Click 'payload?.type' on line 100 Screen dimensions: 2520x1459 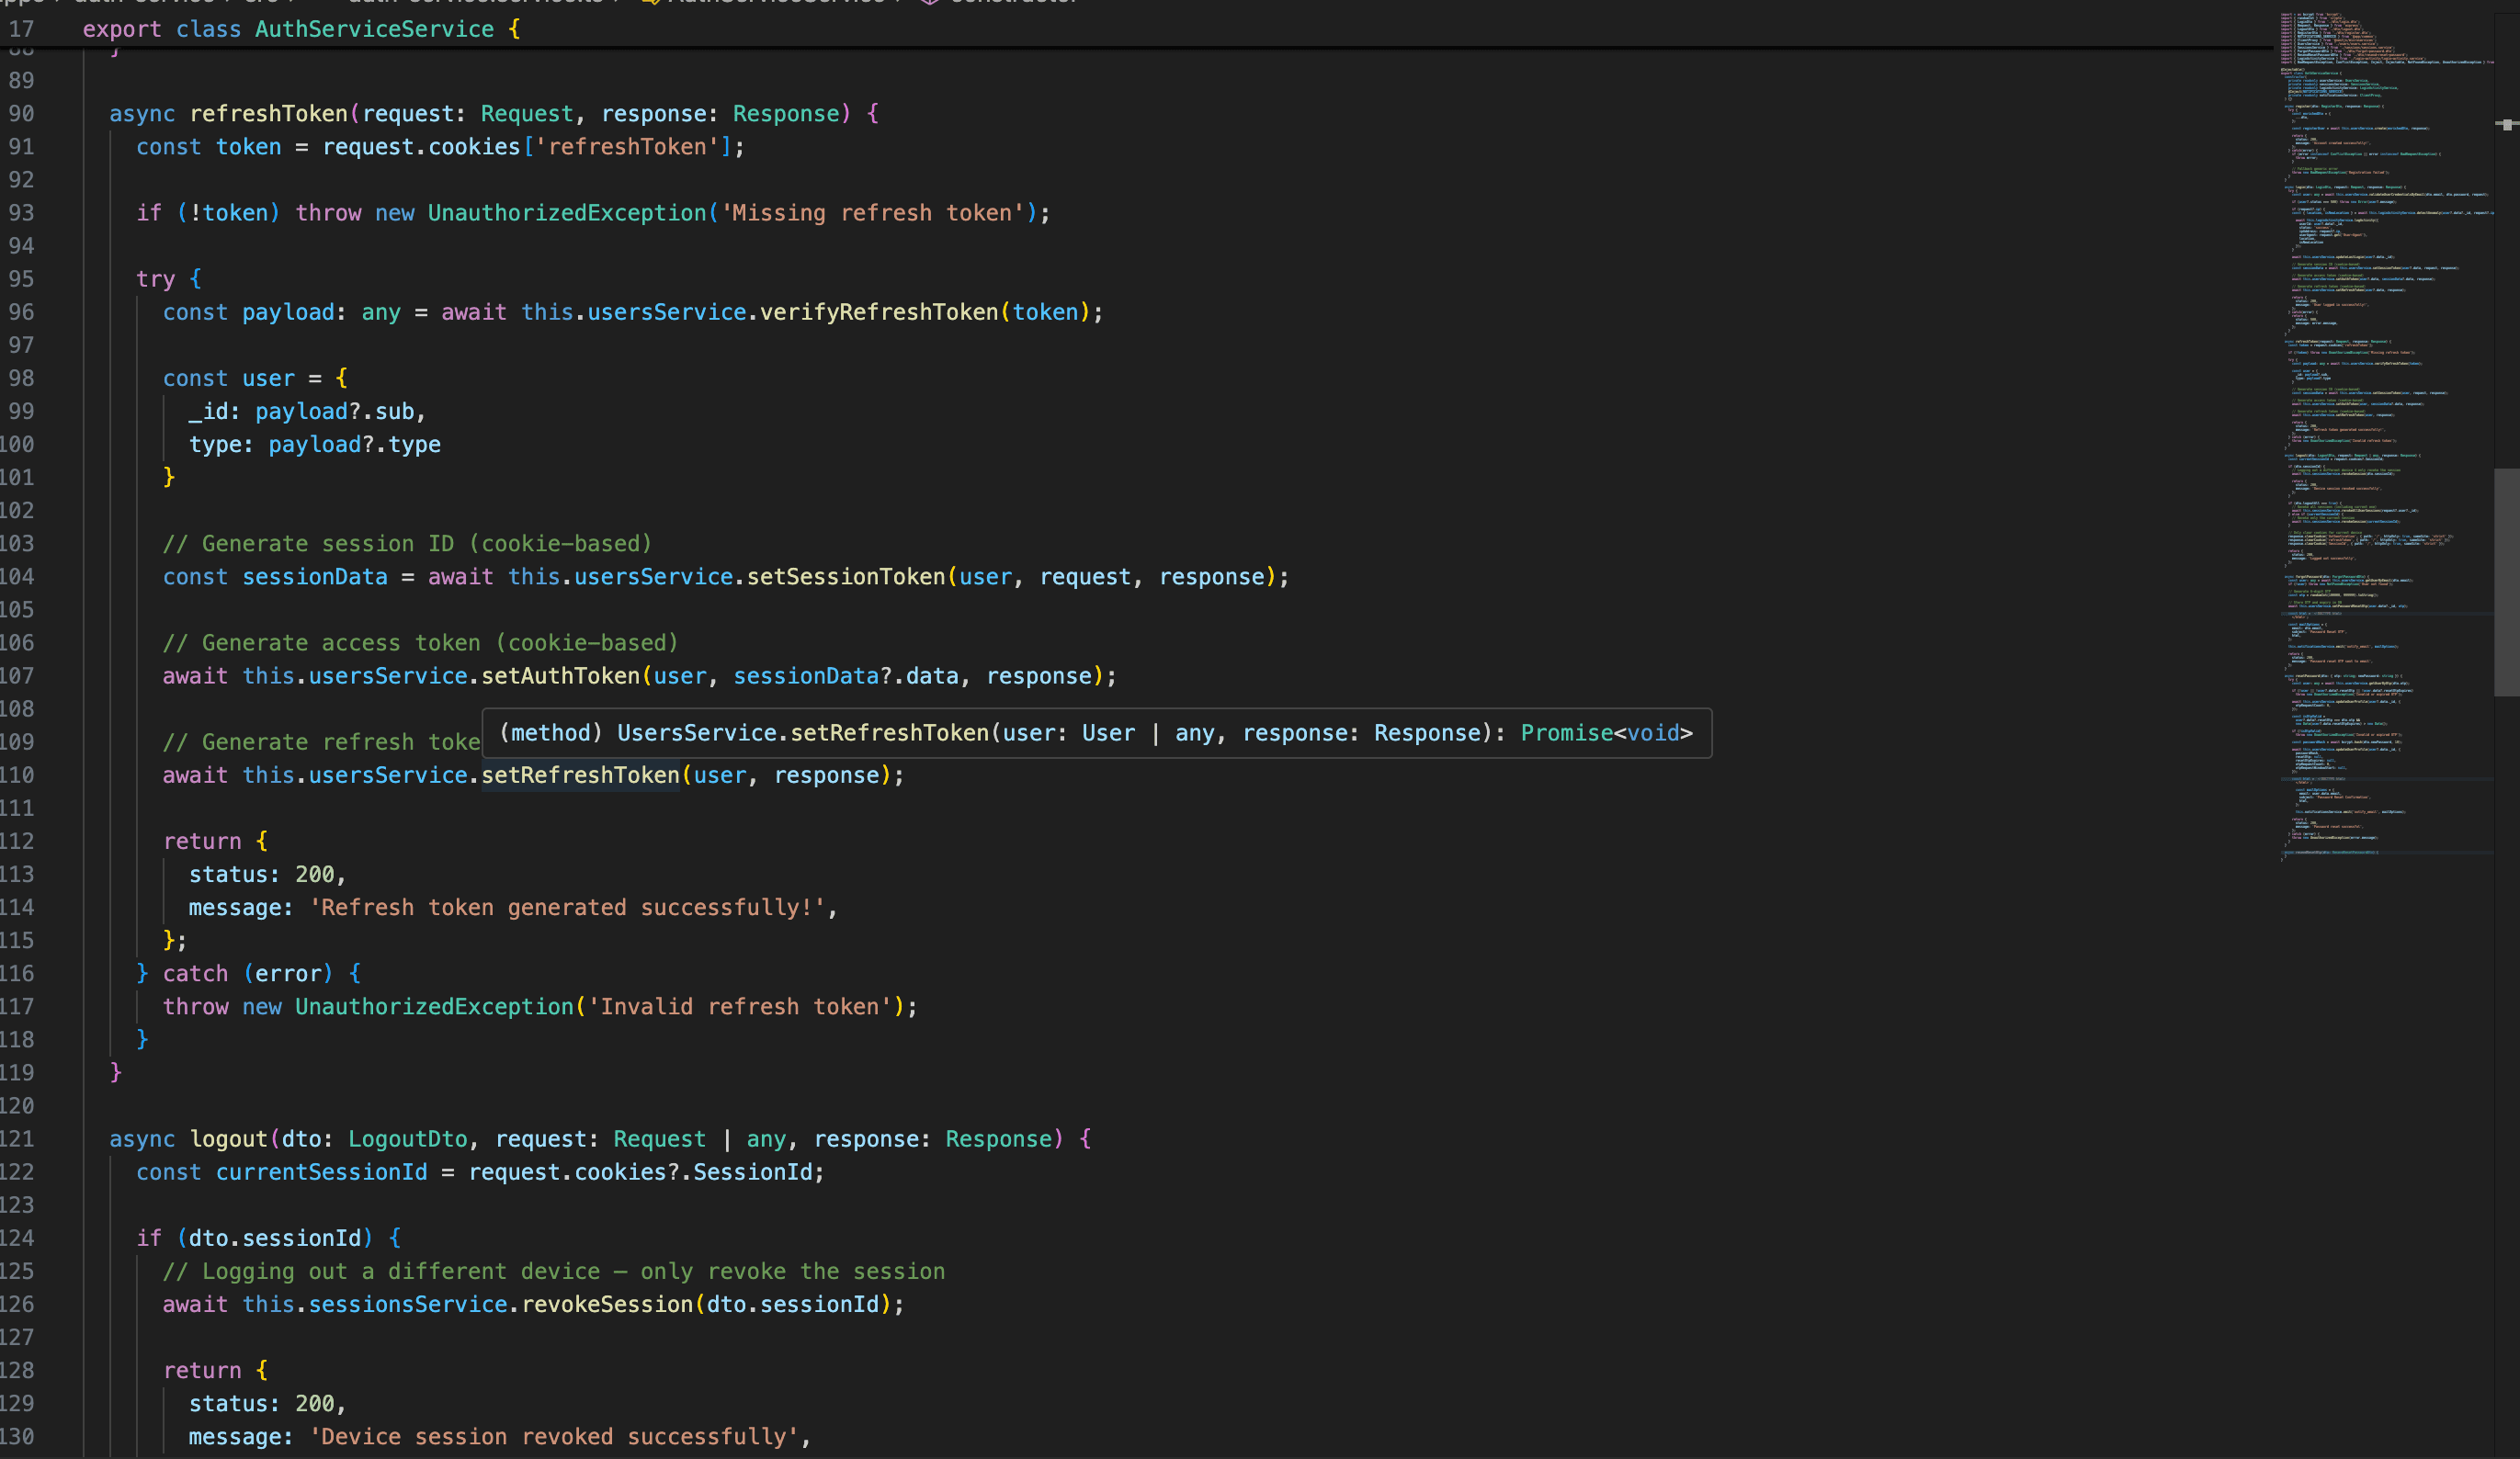[x=354, y=445]
